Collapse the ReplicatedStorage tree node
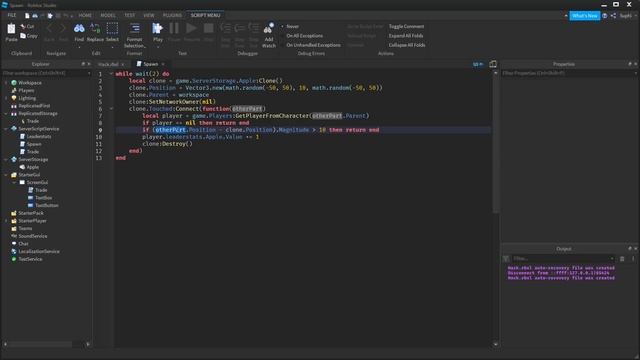The width and height of the screenshot is (640, 360). coord(6,113)
